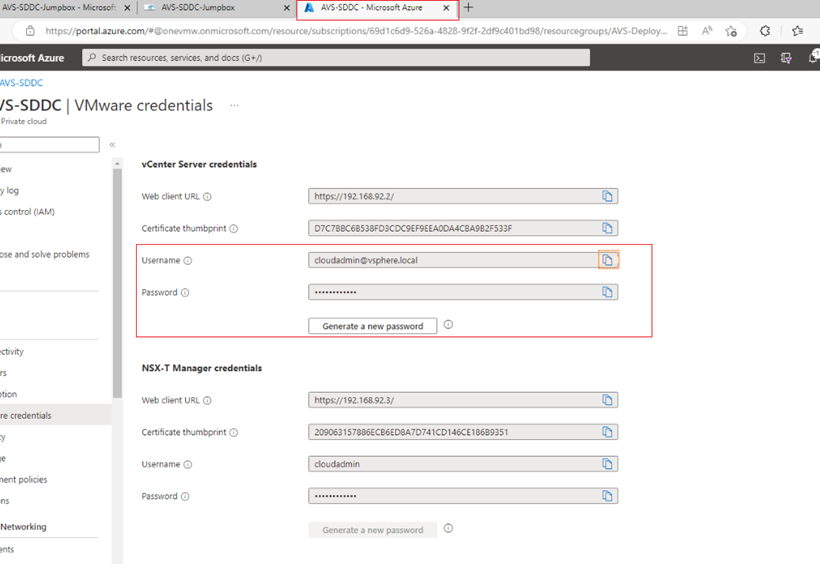
Task: Copy the NSX-T cloudadmin username
Action: (607, 464)
